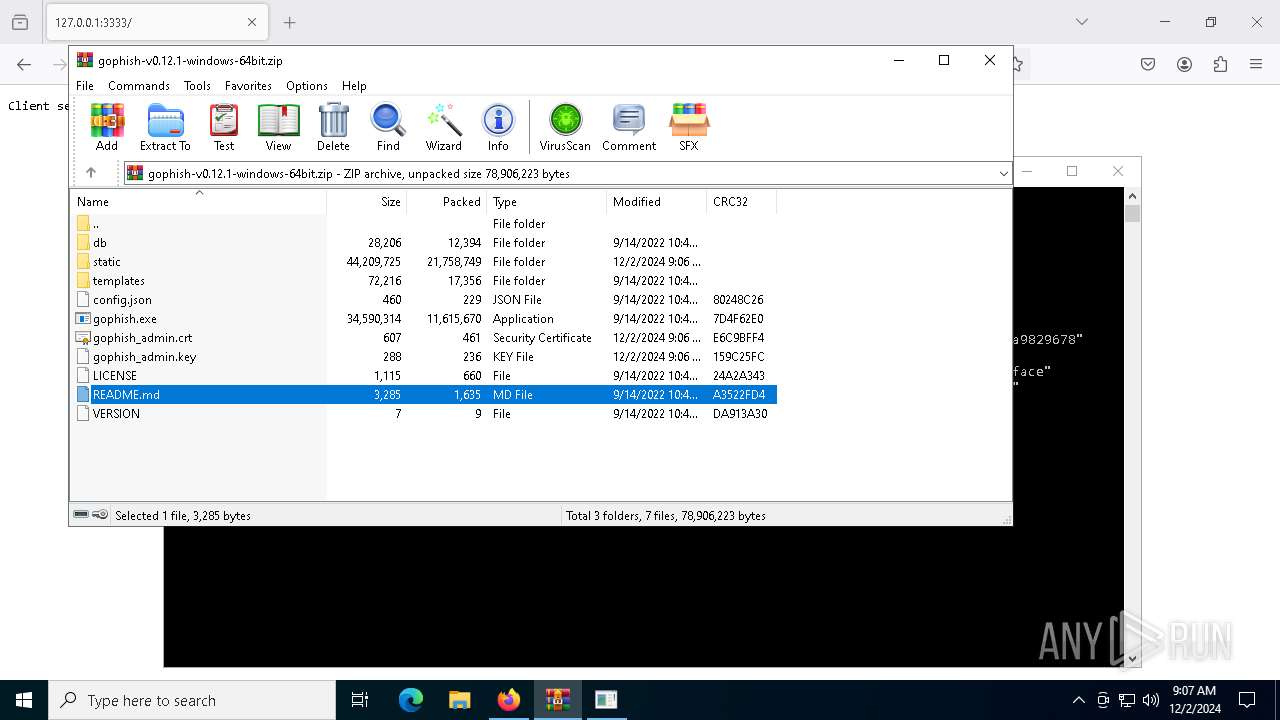Expand the archive path dropdown arrow

(1003, 174)
